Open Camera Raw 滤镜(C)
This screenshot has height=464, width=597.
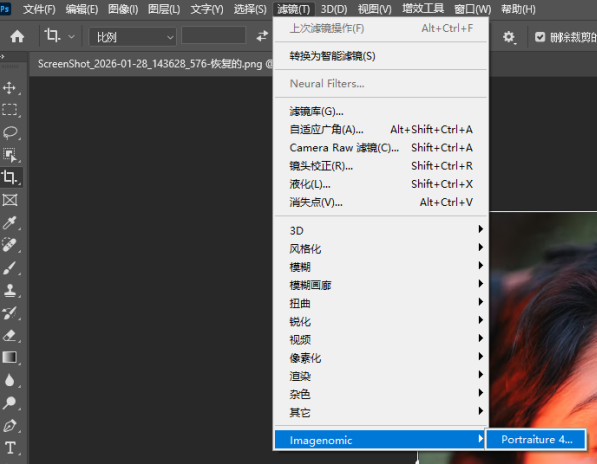[381, 148]
